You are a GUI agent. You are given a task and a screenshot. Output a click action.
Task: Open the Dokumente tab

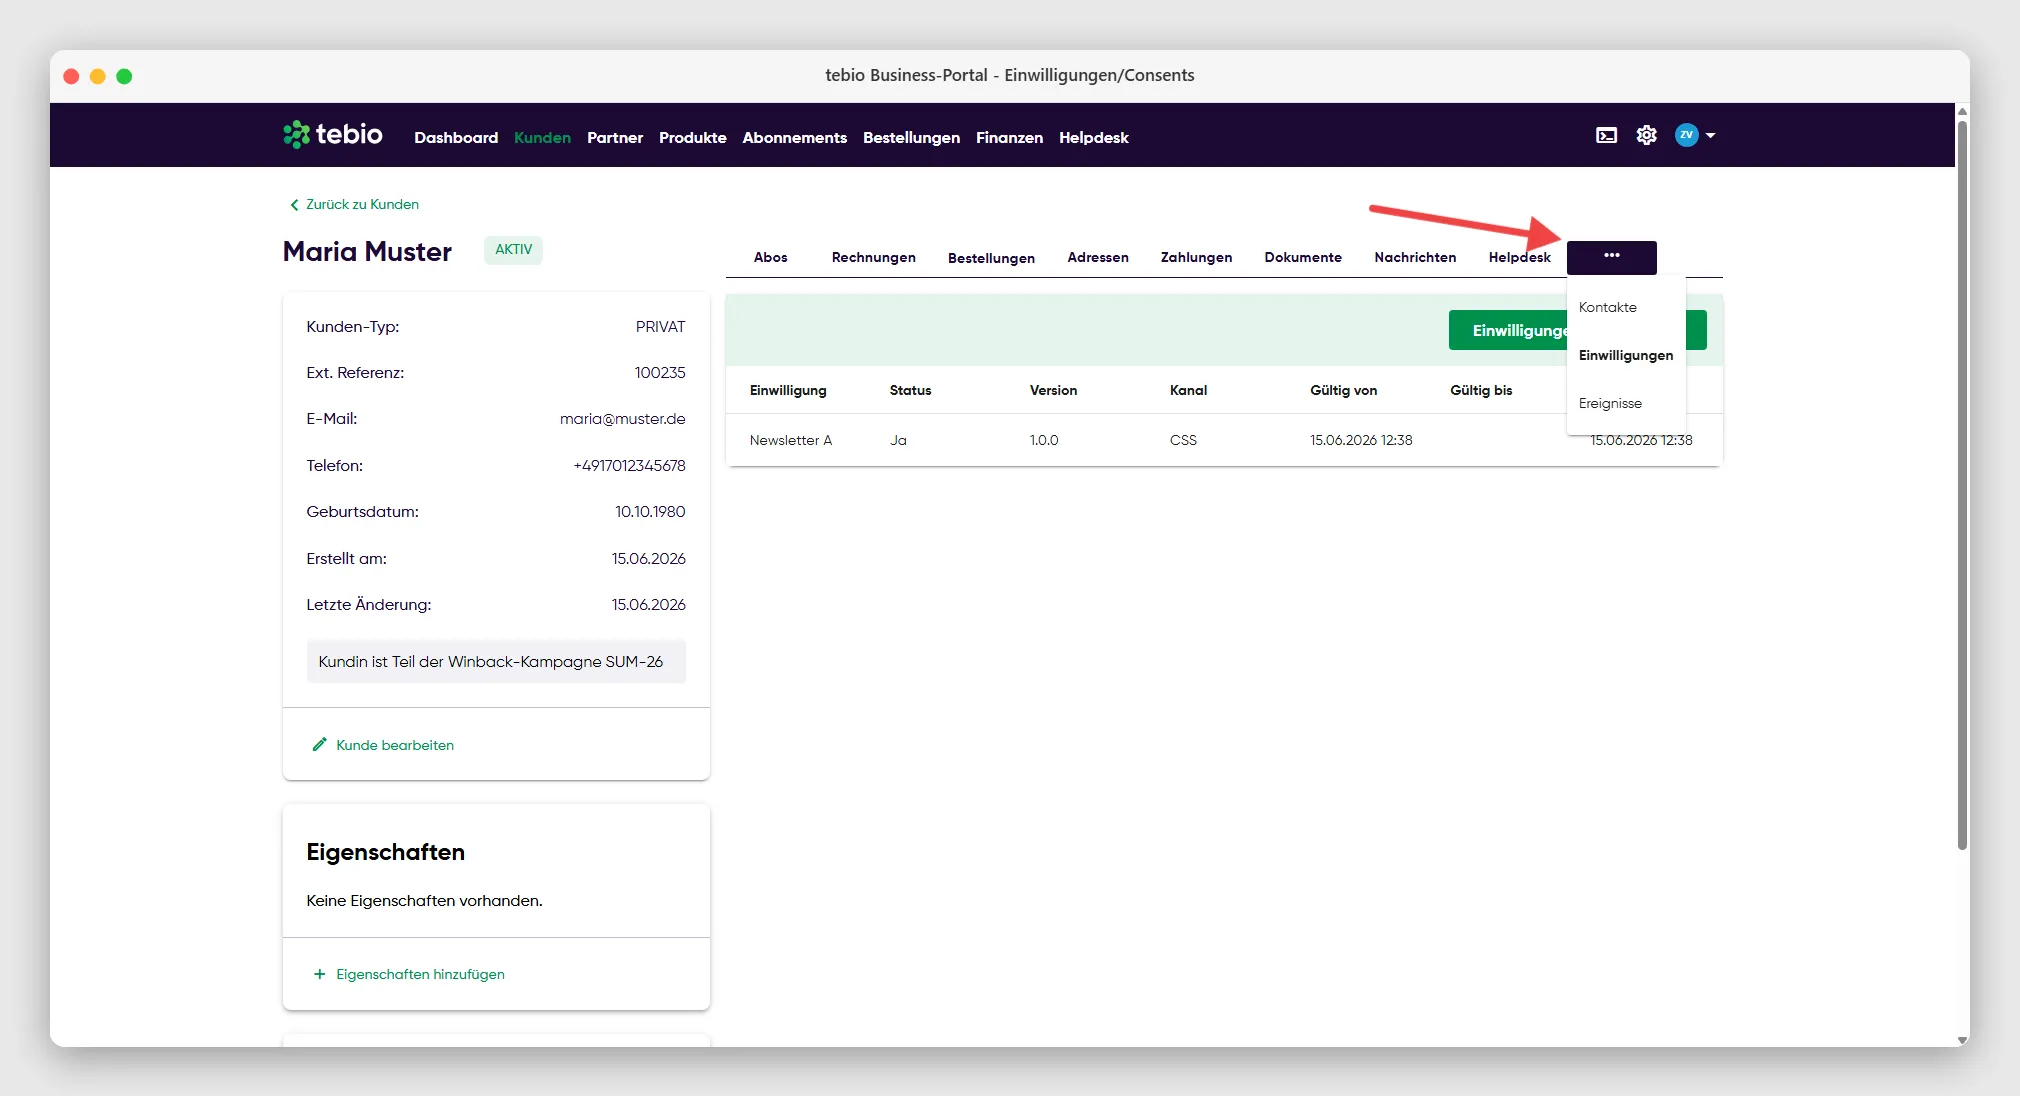(1302, 257)
